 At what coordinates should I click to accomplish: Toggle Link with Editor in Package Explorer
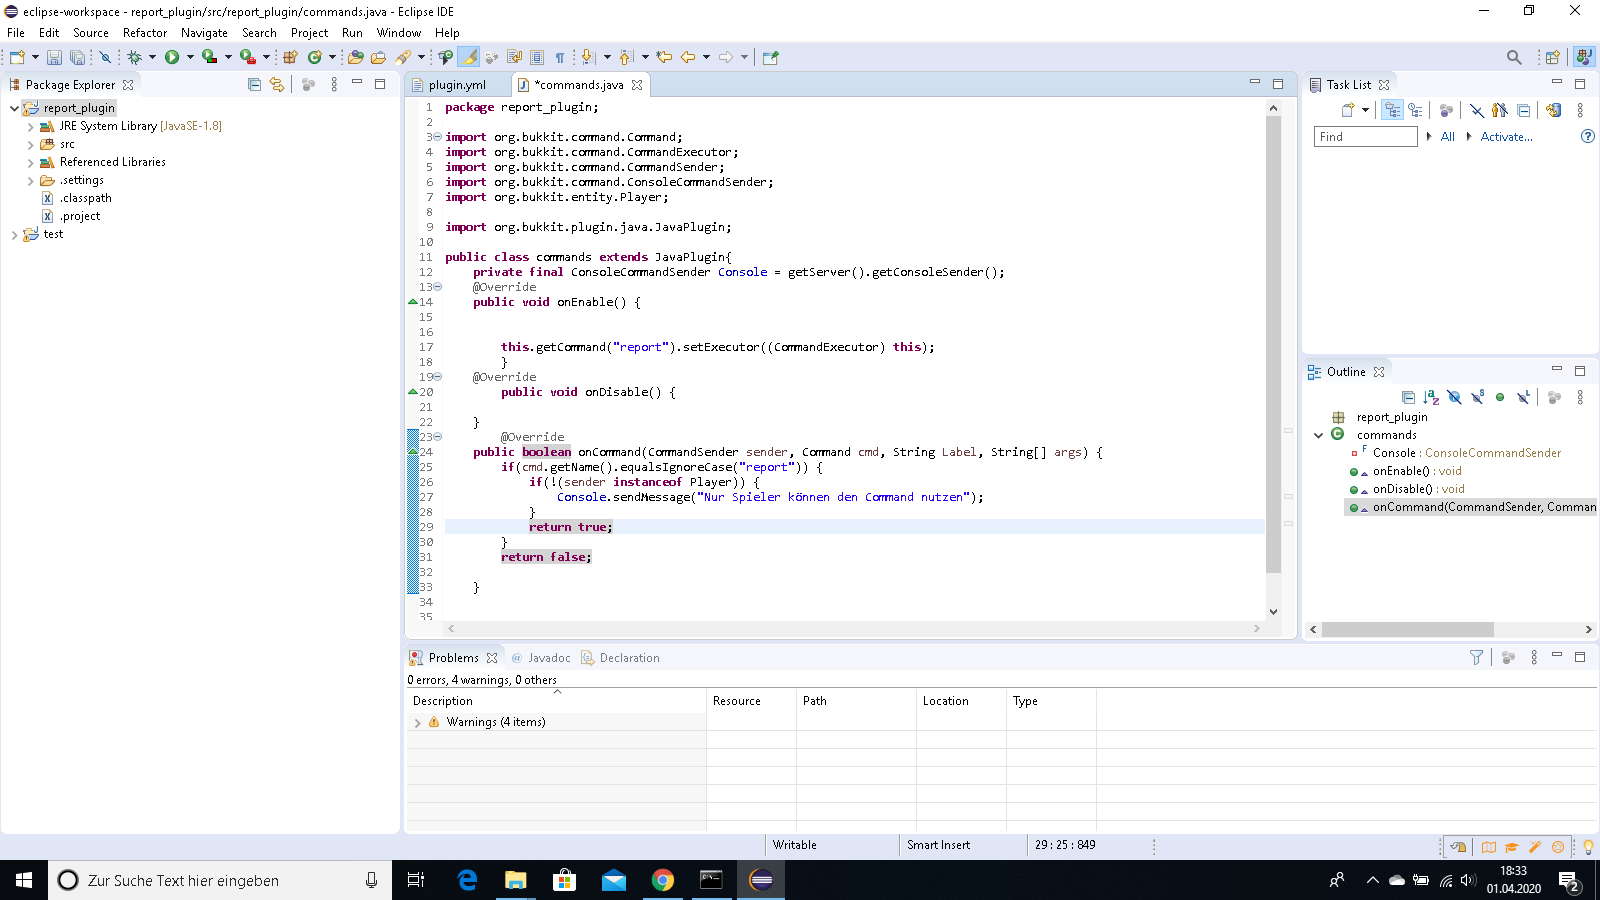(277, 84)
